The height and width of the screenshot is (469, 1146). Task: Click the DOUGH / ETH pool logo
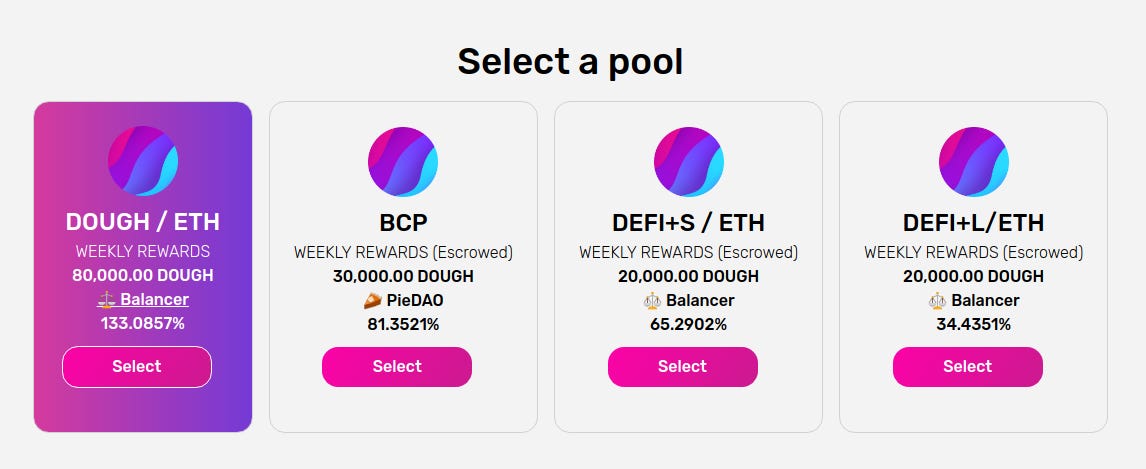point(143,161)
